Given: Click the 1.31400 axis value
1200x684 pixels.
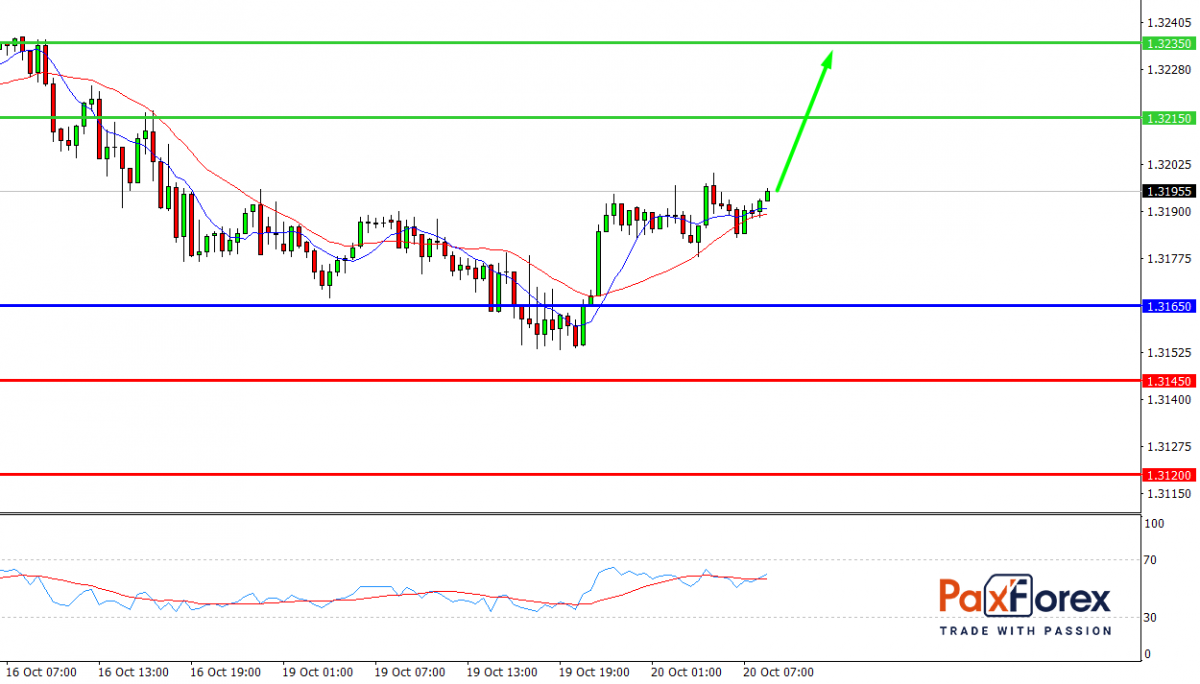Looking at the screenshot, I should pos(1169,399).
